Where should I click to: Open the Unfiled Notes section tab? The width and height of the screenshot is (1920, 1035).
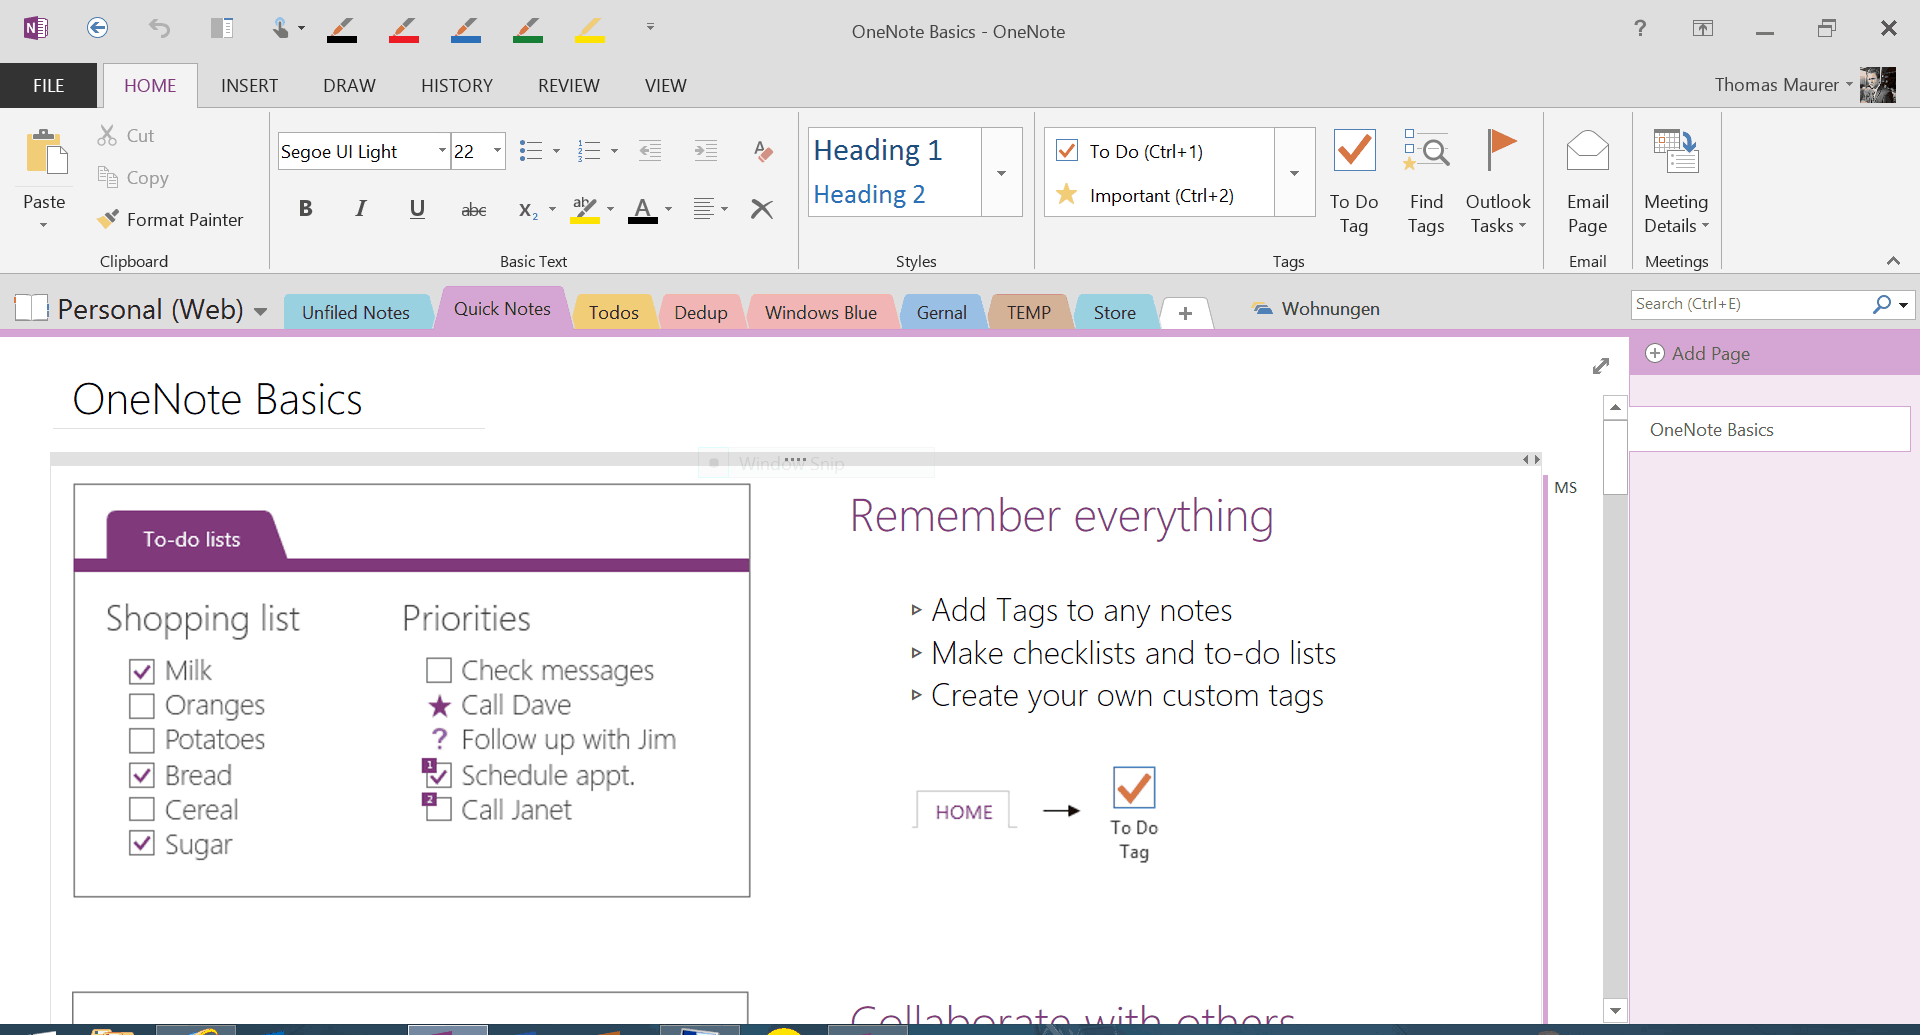356,313
